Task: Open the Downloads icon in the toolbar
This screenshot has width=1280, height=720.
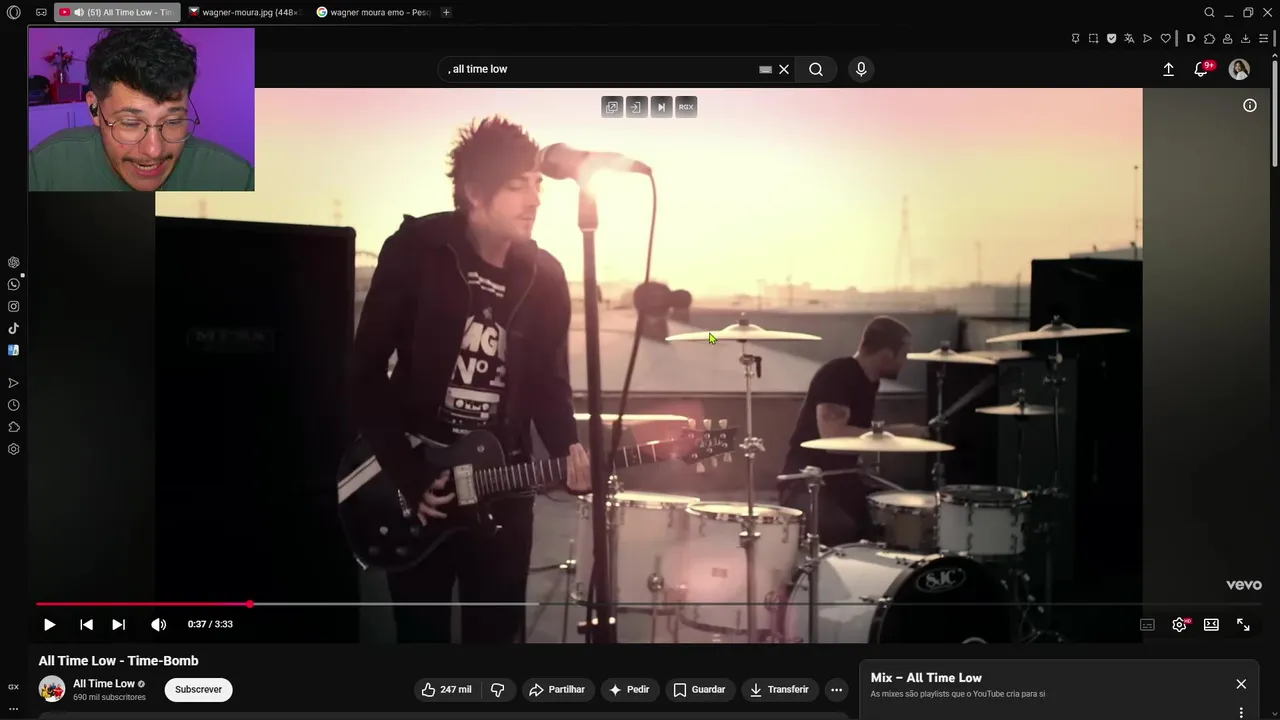Action: tap(1245, 39)
